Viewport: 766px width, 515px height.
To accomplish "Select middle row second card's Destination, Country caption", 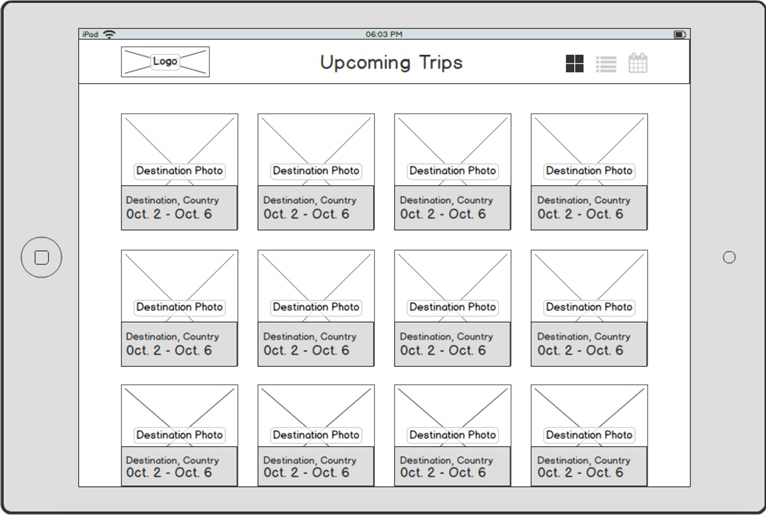I will [x=310, y=337].
